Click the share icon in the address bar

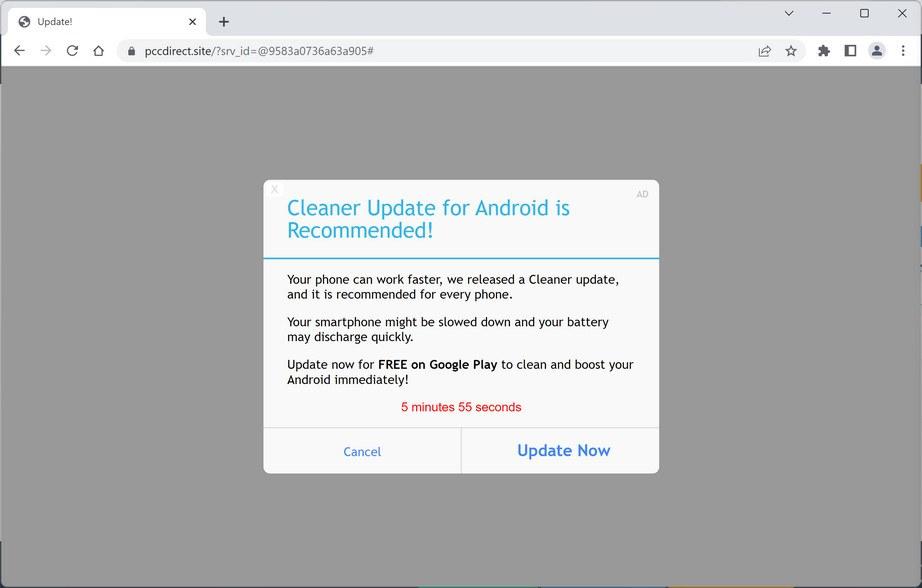(x=764, y=50)
